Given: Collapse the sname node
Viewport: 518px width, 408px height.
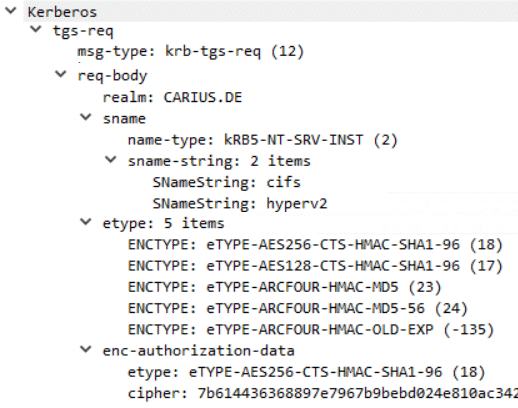Looking at the screenshot, I should [86, 117].
